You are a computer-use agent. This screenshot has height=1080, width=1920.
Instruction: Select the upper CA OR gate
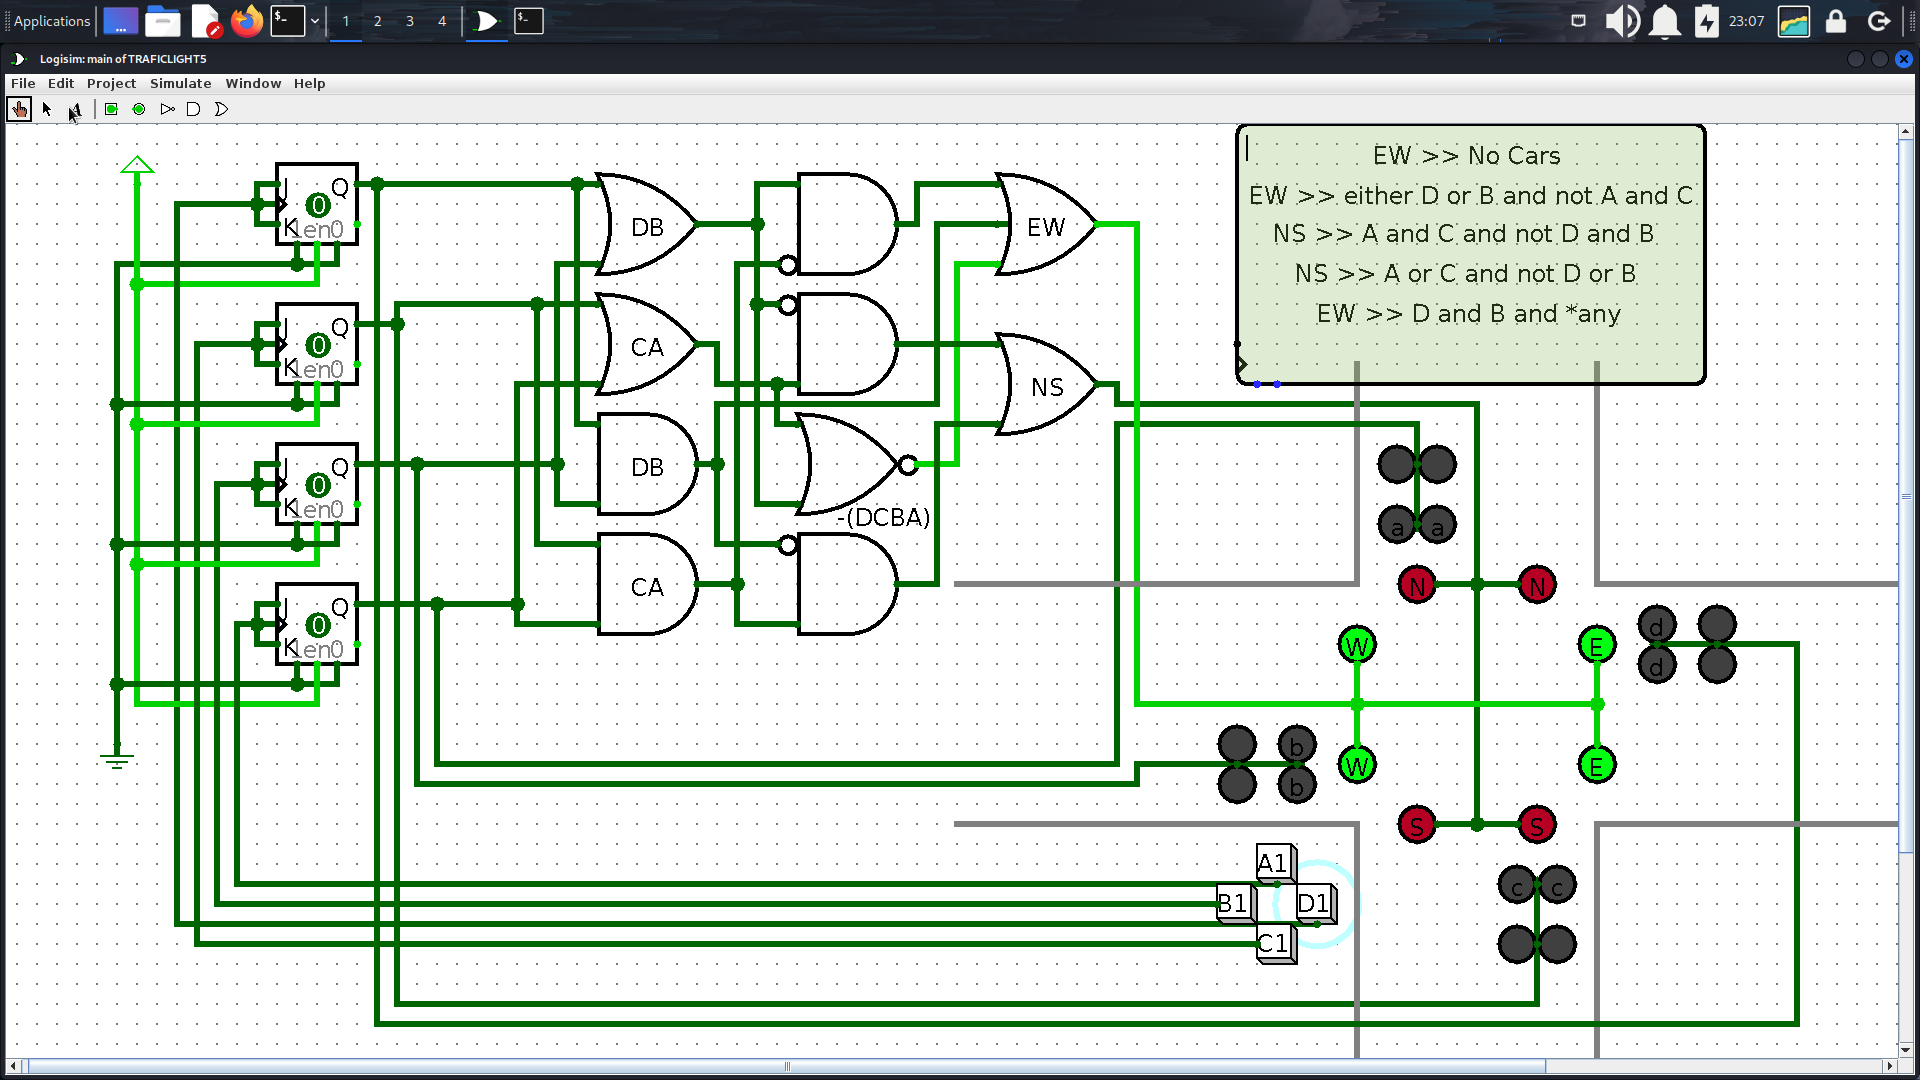tap(646, 345)
